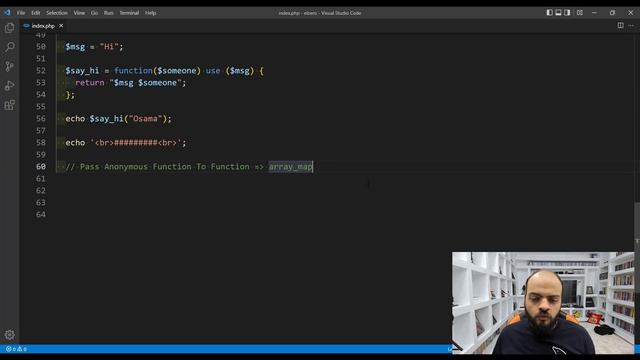
Task: Click the echo keyword on line 58
Action: click(x=75, y=143)
